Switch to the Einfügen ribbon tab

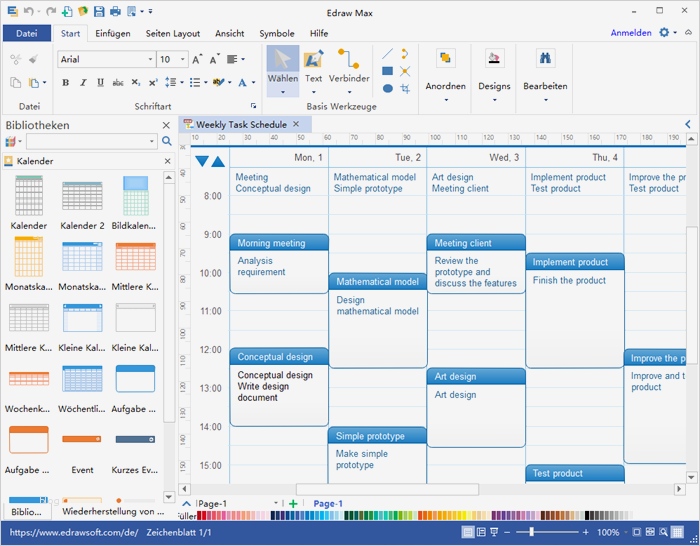click(112, 33)
